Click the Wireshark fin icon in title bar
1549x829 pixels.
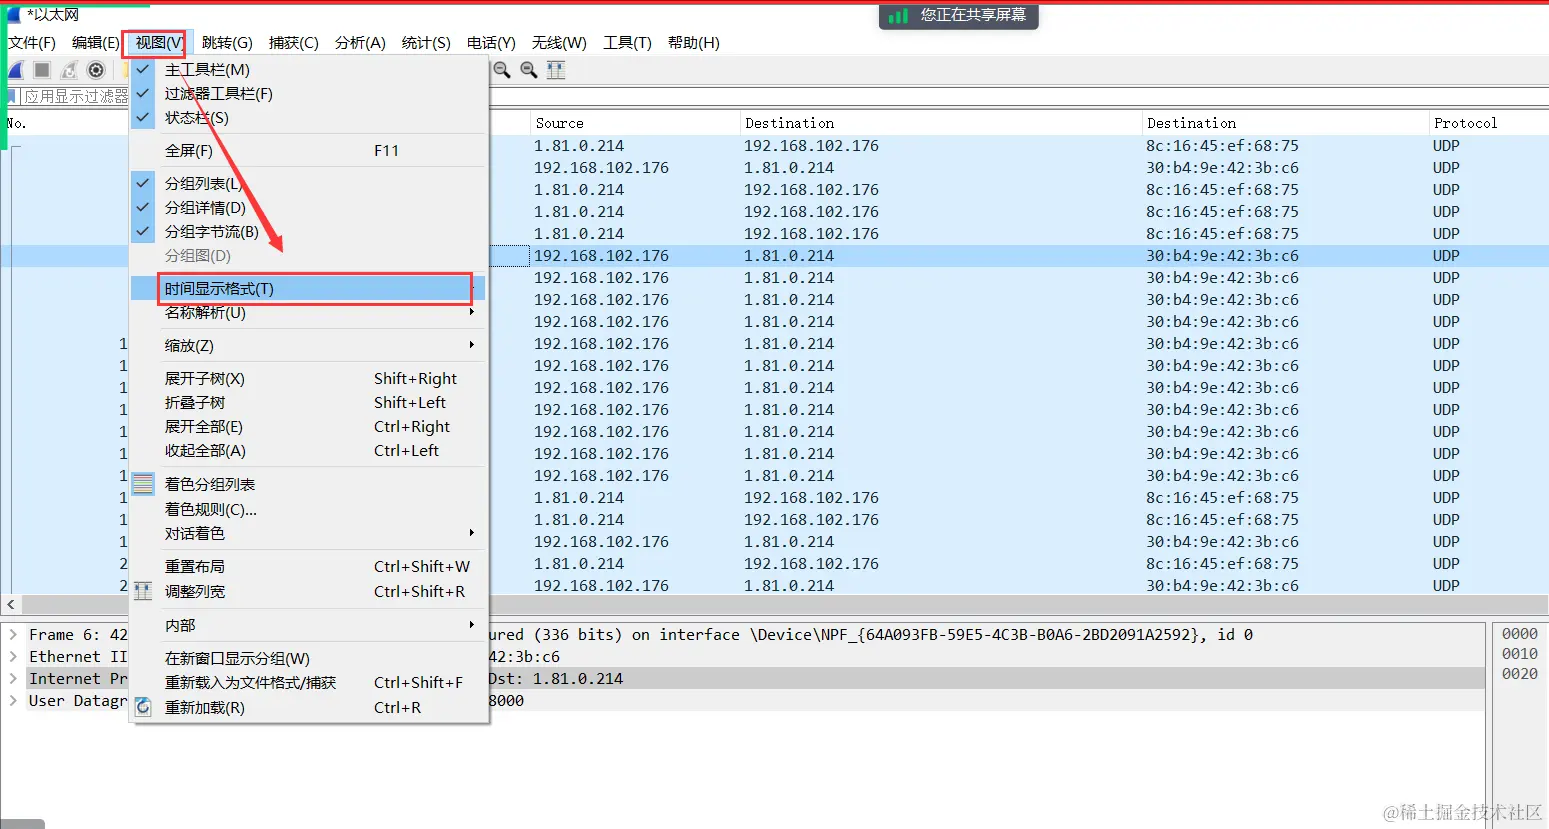click(14, 14)
